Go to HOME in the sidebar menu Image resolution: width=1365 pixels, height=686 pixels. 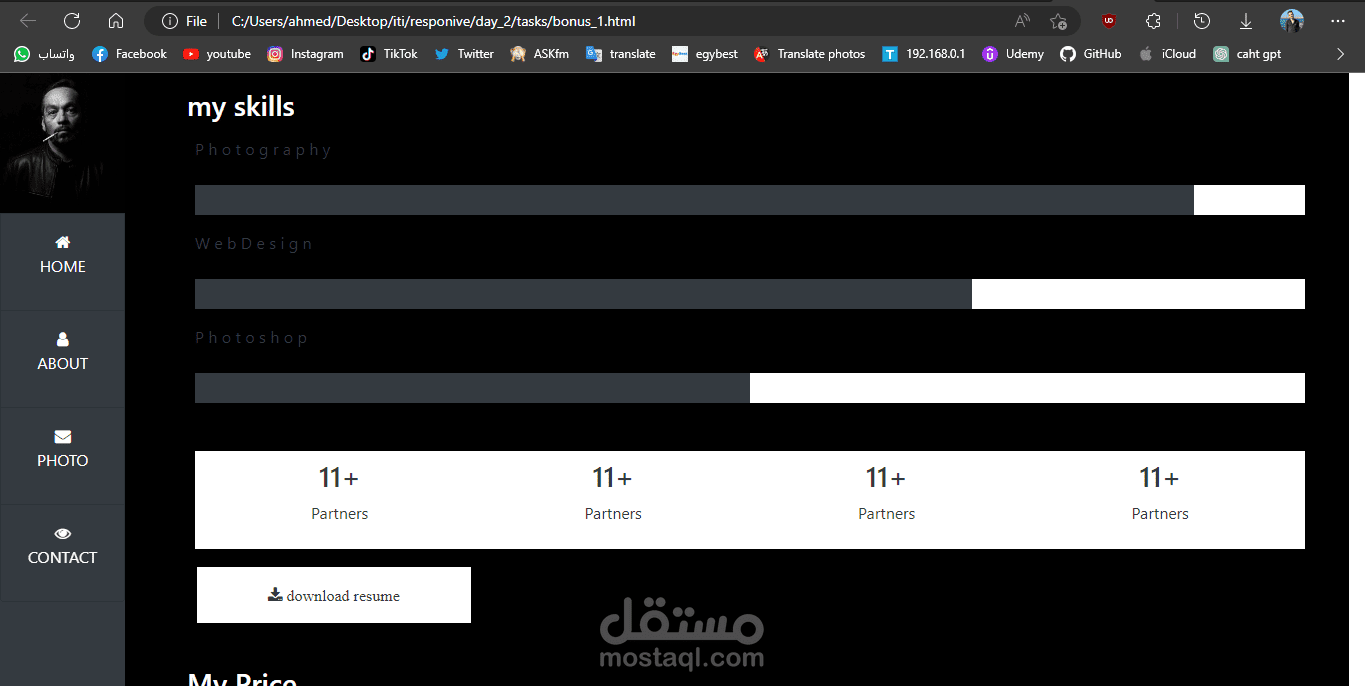click(x=62, y=266)
